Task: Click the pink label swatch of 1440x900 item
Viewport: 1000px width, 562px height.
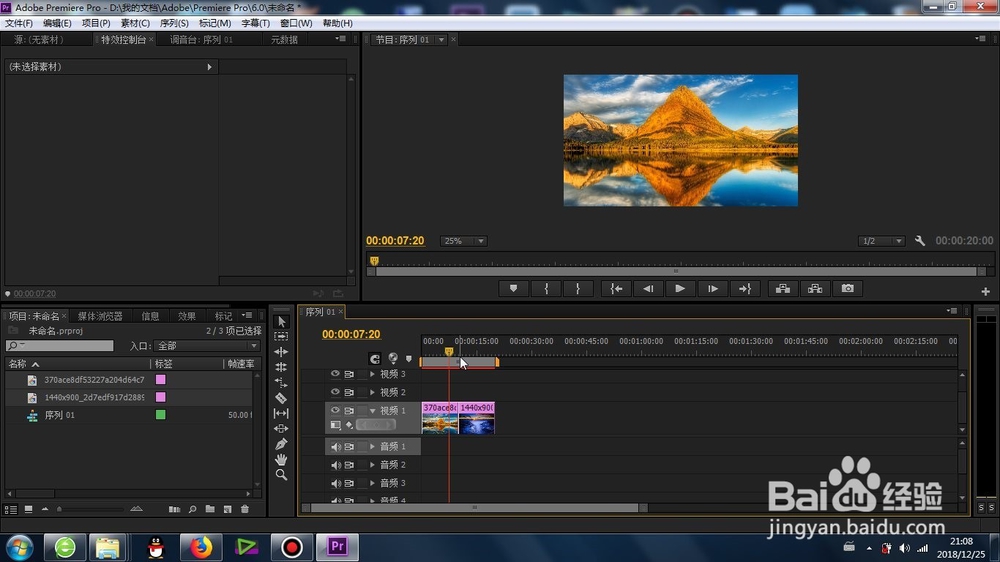Action: (161, 397)
